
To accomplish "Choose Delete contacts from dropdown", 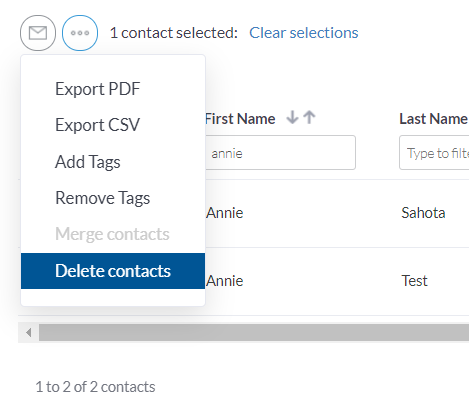I will point(113,271).
